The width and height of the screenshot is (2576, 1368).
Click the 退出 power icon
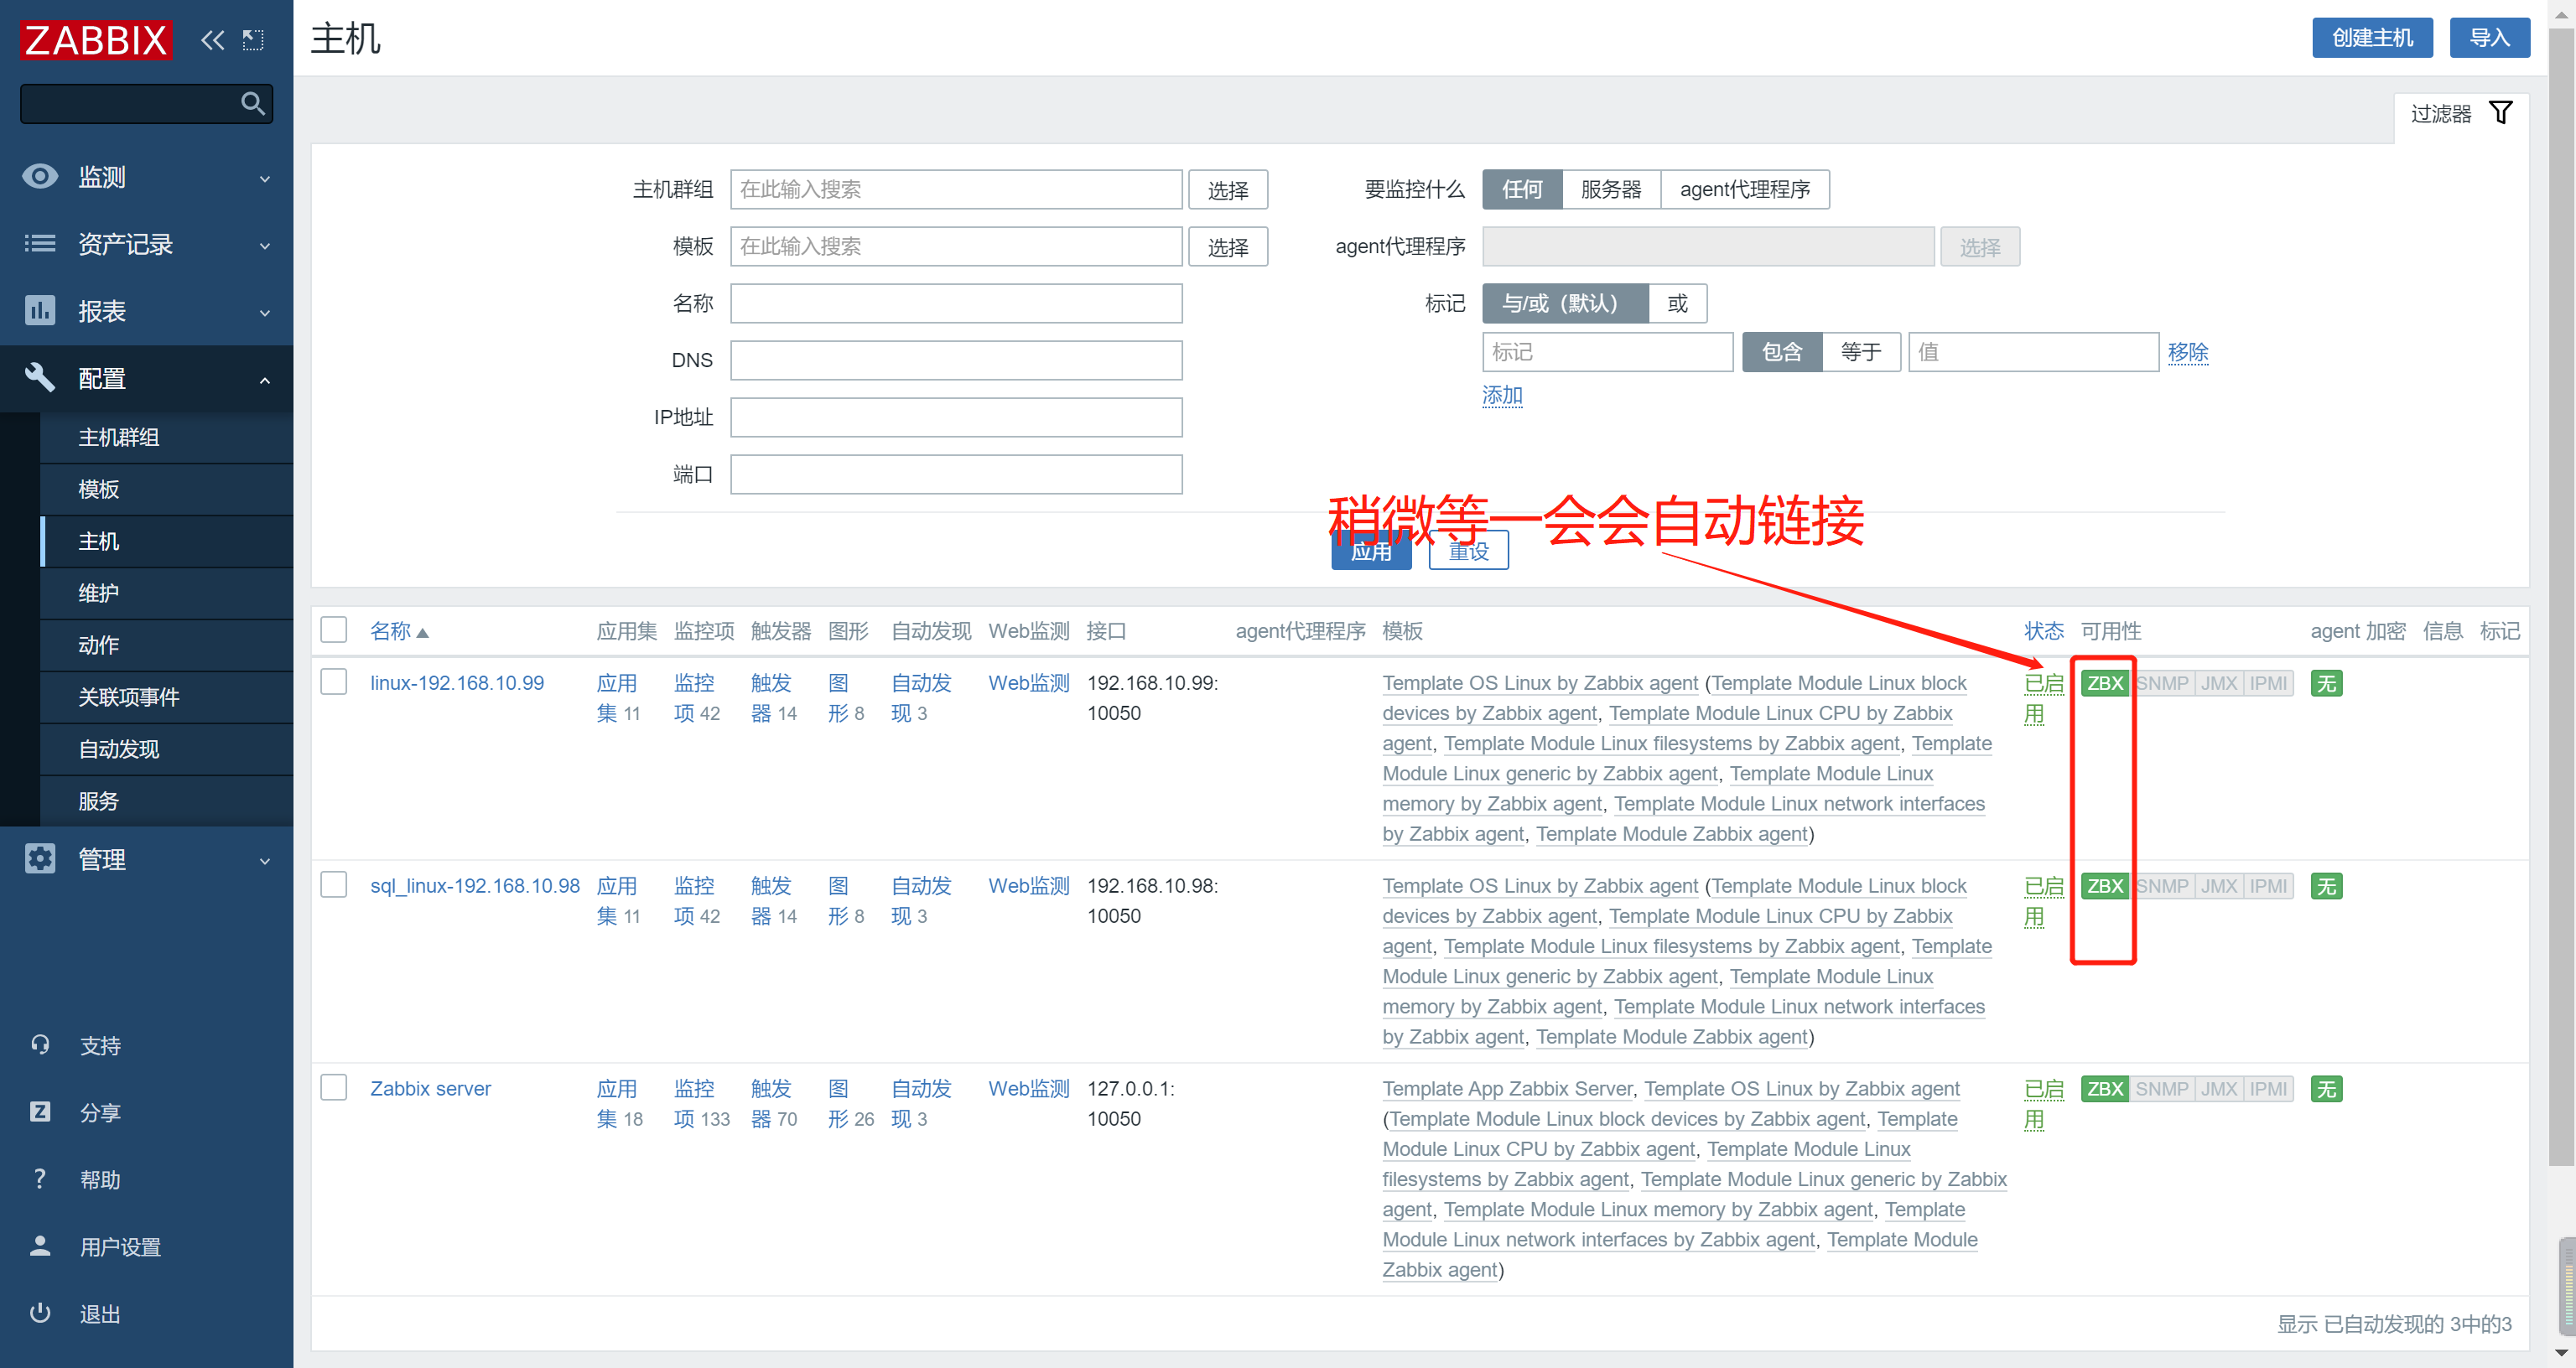tap(40, 1313)
